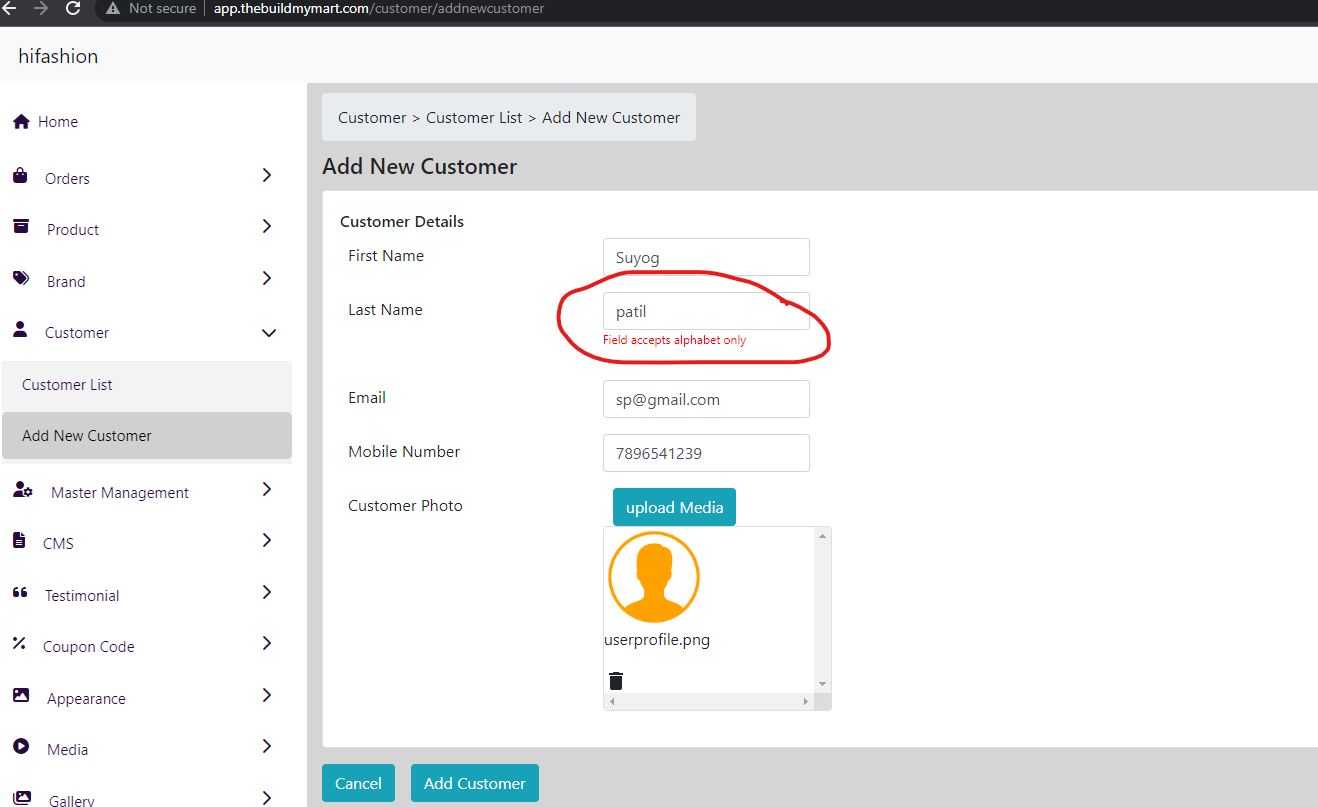Click Customer List in the breadcrumb
This screenshot has width=1318, height=807.
[x=474, y=117]
